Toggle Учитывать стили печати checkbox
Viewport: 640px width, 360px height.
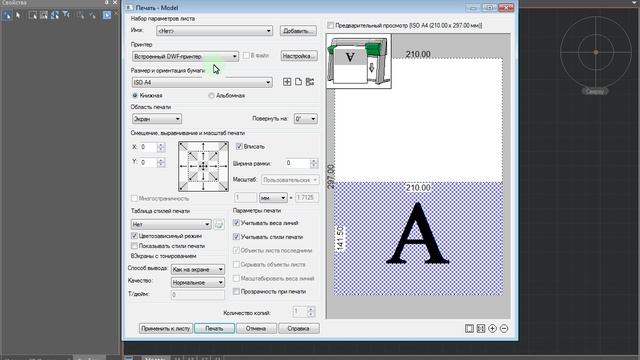pos(236,237)
